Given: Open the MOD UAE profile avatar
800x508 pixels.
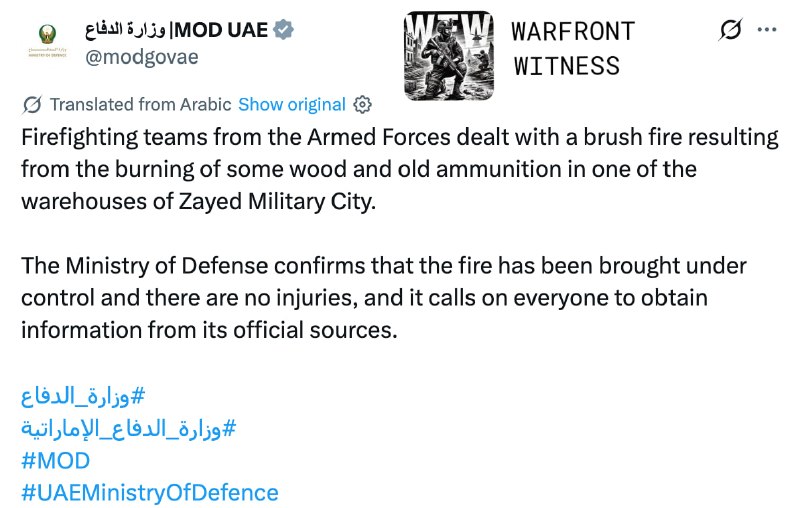Looking at the screenshot, I should [47, 42].
